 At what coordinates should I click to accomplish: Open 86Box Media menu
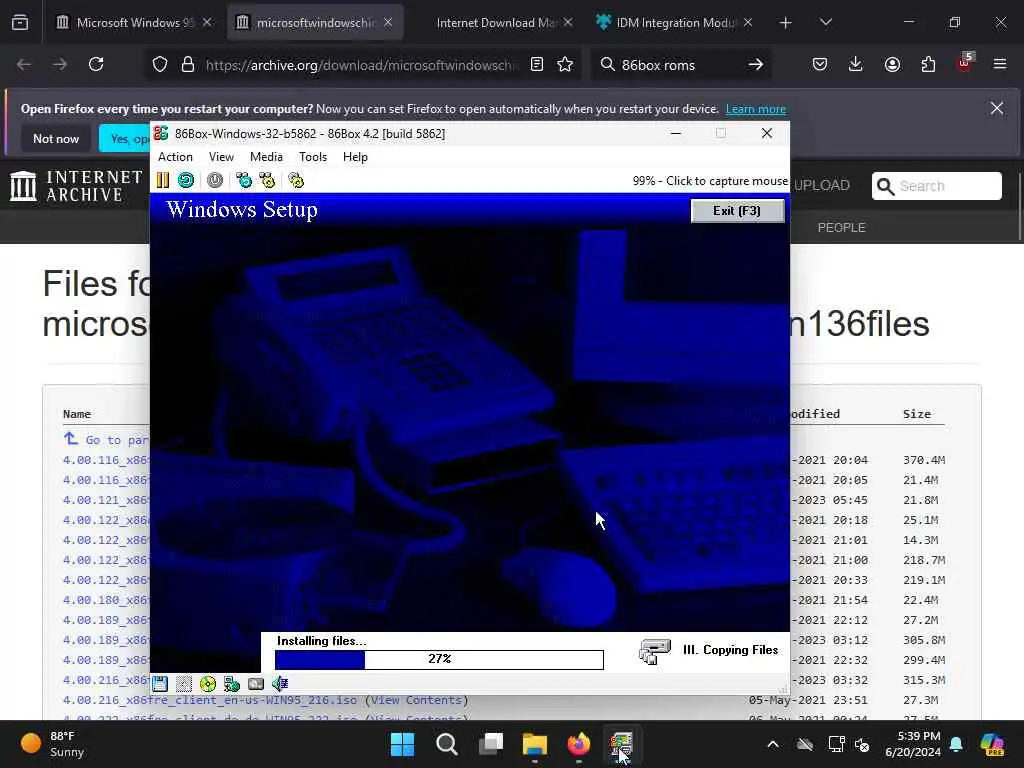click(x=266, y=157)
